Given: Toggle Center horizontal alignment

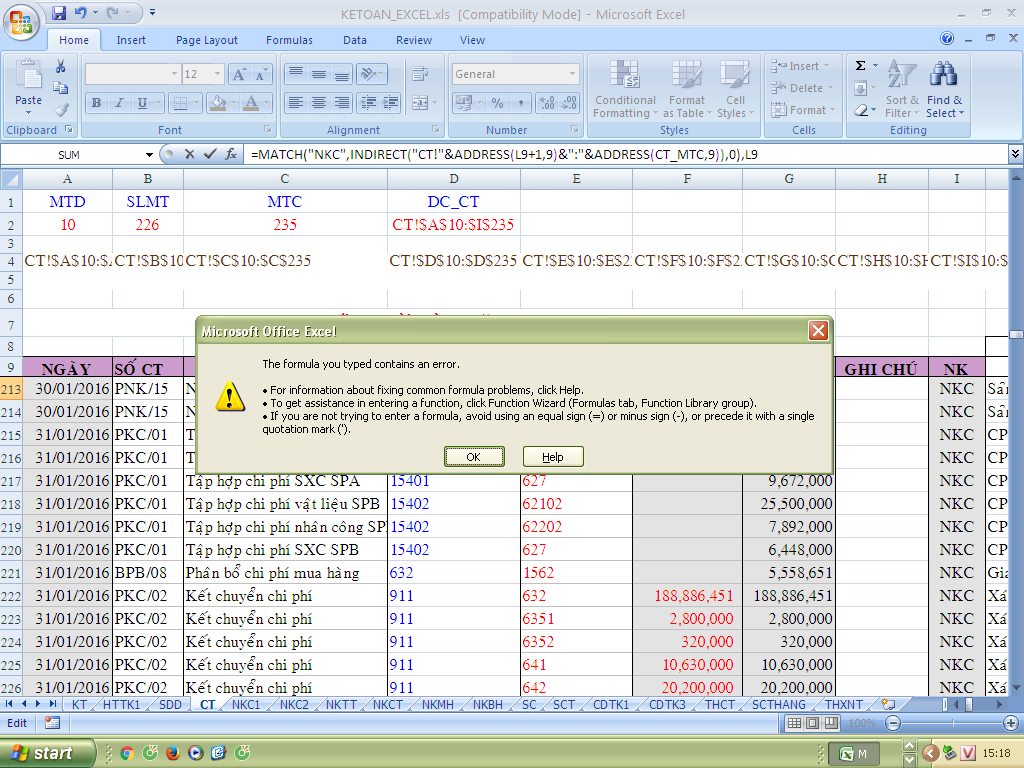Looking at the screenshot, I should 319,103.
